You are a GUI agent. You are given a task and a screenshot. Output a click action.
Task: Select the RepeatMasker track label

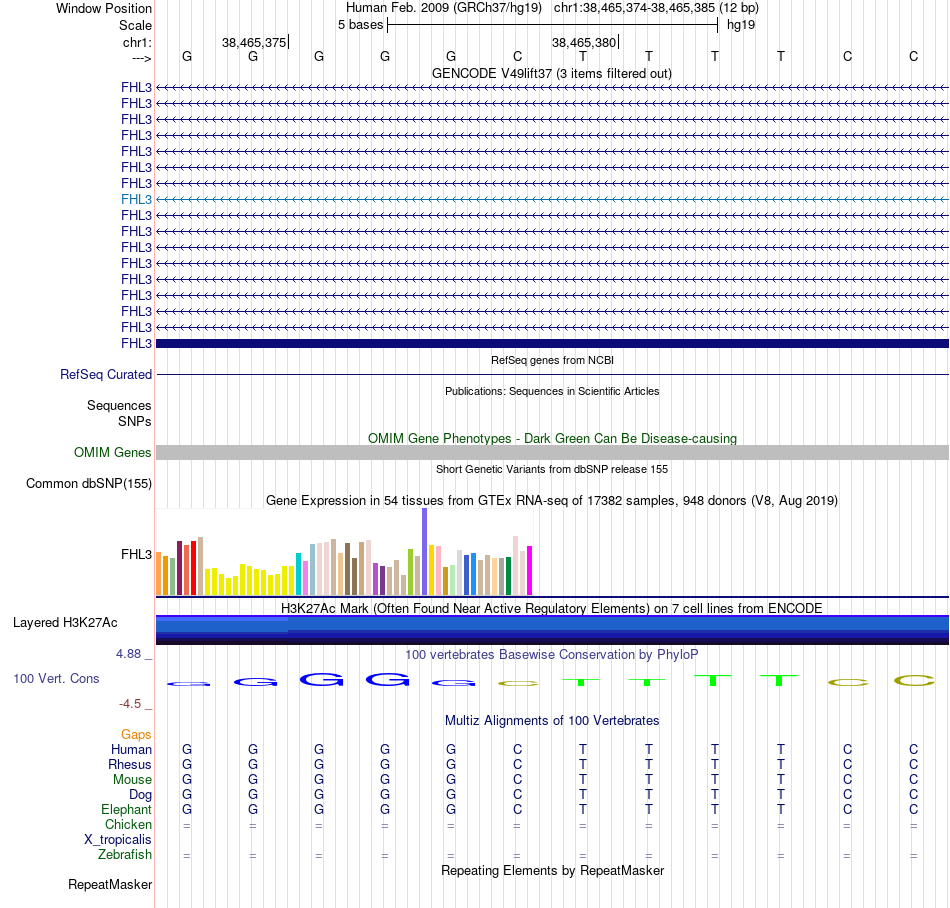click(110, 885)
